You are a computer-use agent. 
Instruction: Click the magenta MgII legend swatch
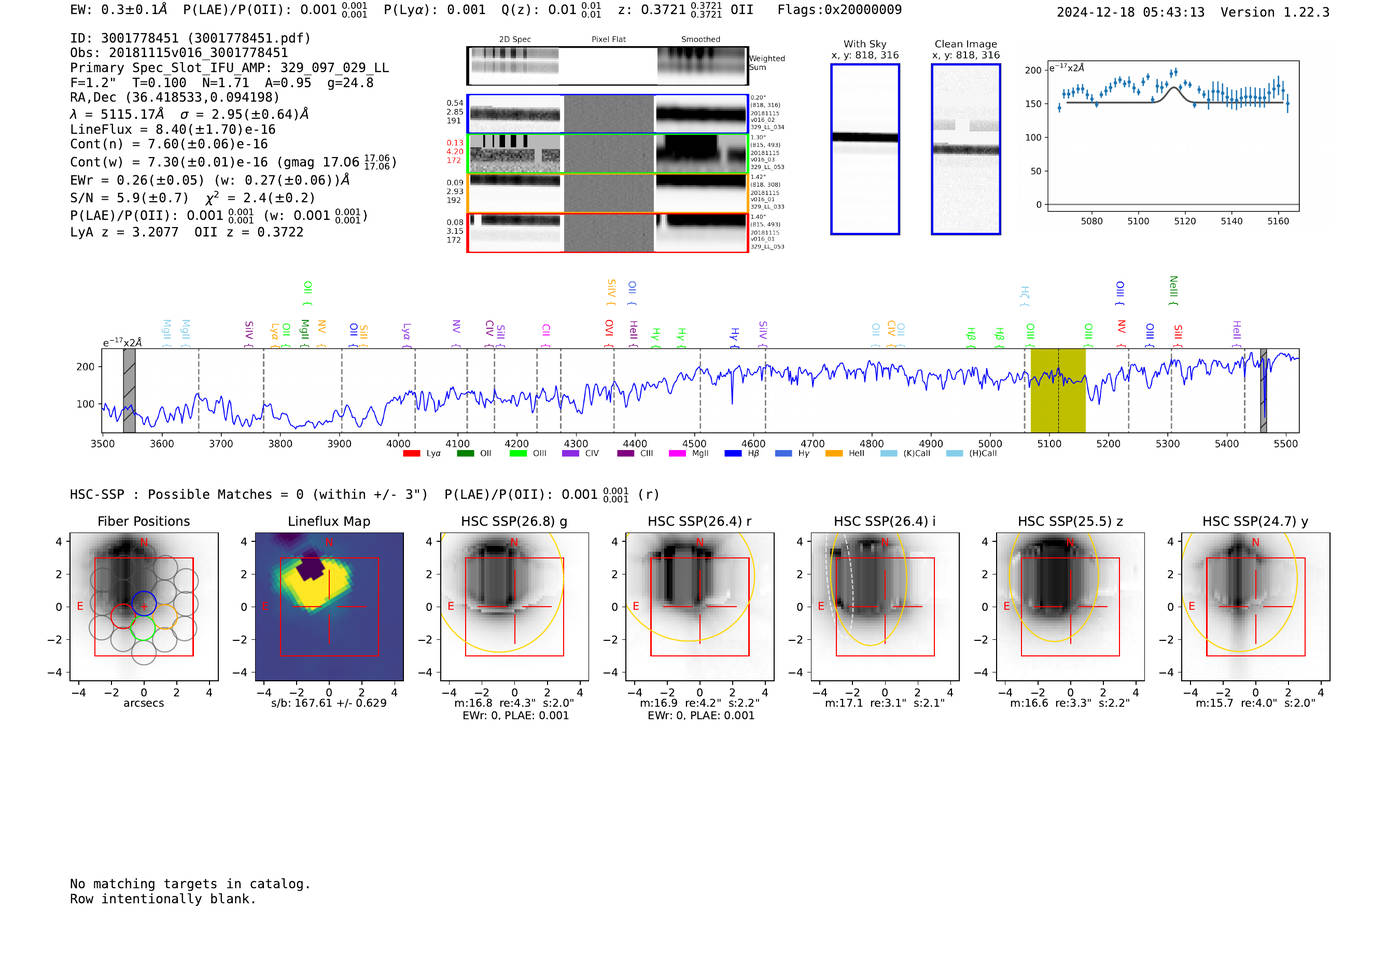[x=677, y=454]
